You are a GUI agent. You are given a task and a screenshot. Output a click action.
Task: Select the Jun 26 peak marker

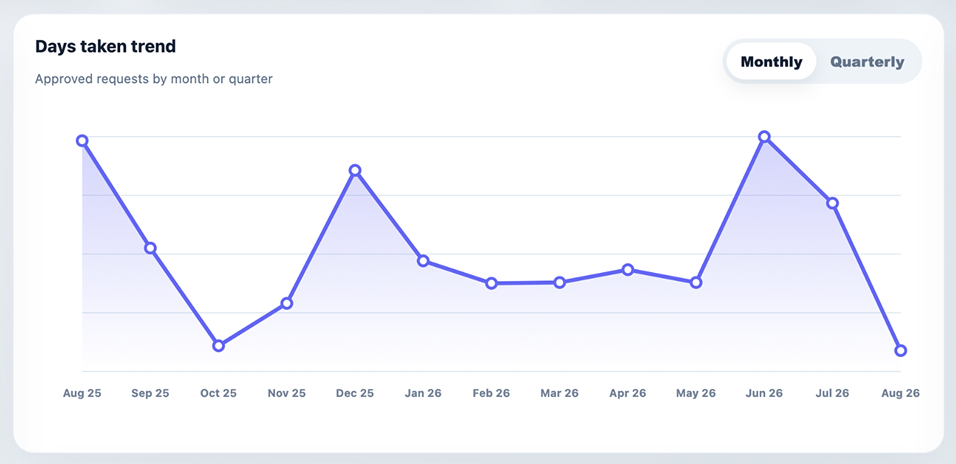pyautogui.click(x=764, y=137)
